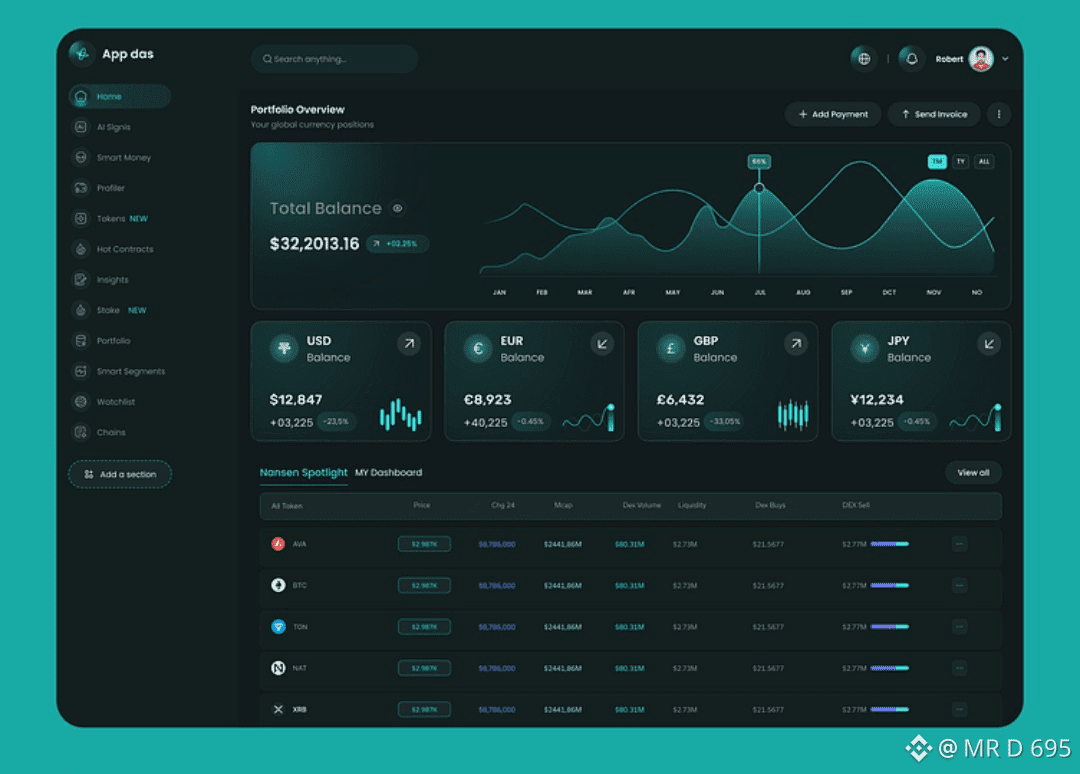Select Smart Money sidebar icon
Viewport: 1080px width, 774px height.
pos(81,158)
